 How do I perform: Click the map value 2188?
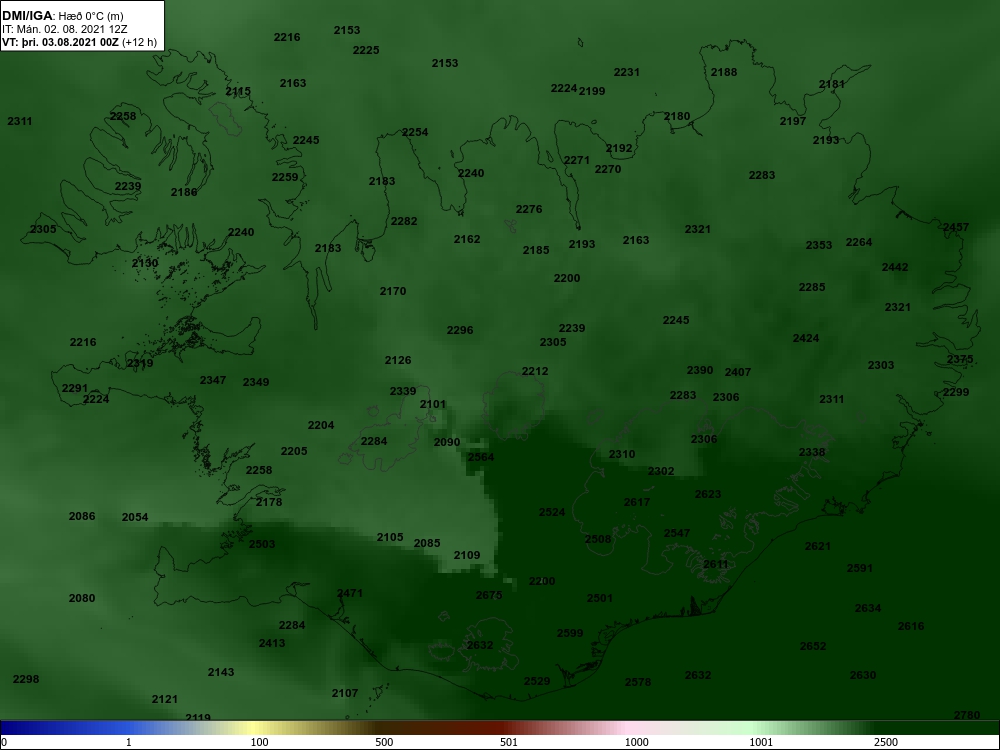[x=724, y=72]
